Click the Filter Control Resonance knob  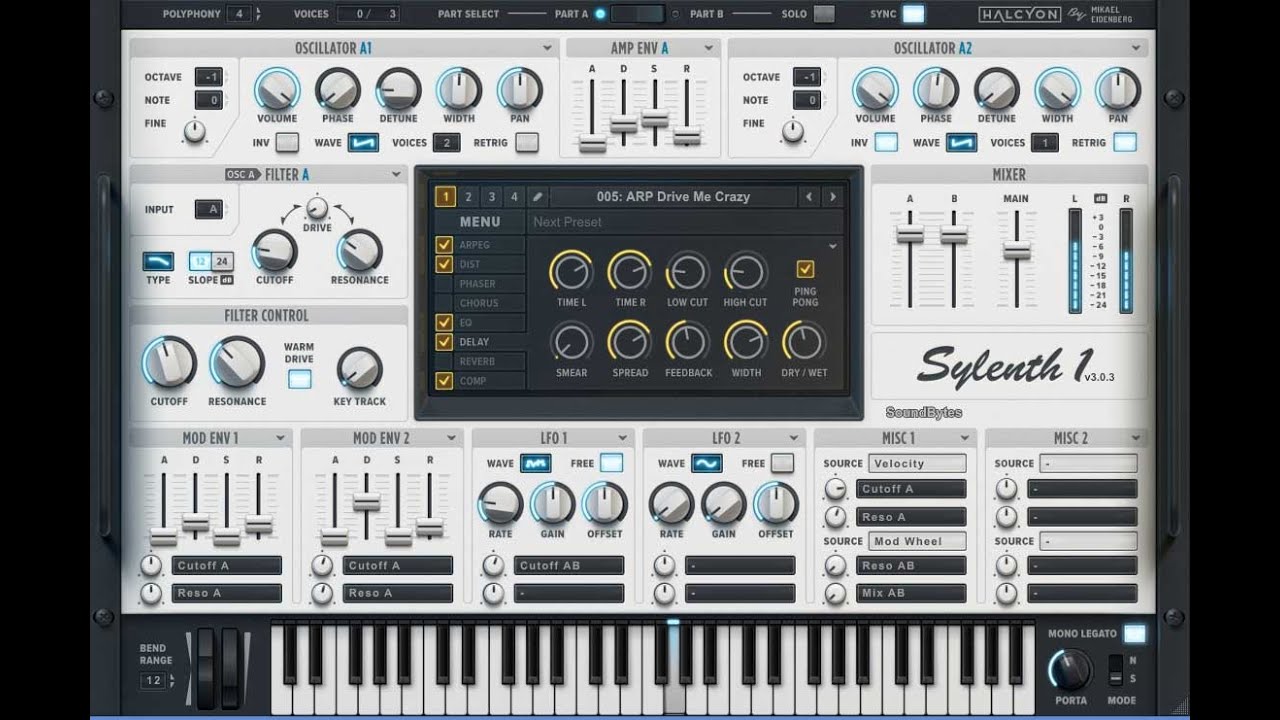coord(237,363)
